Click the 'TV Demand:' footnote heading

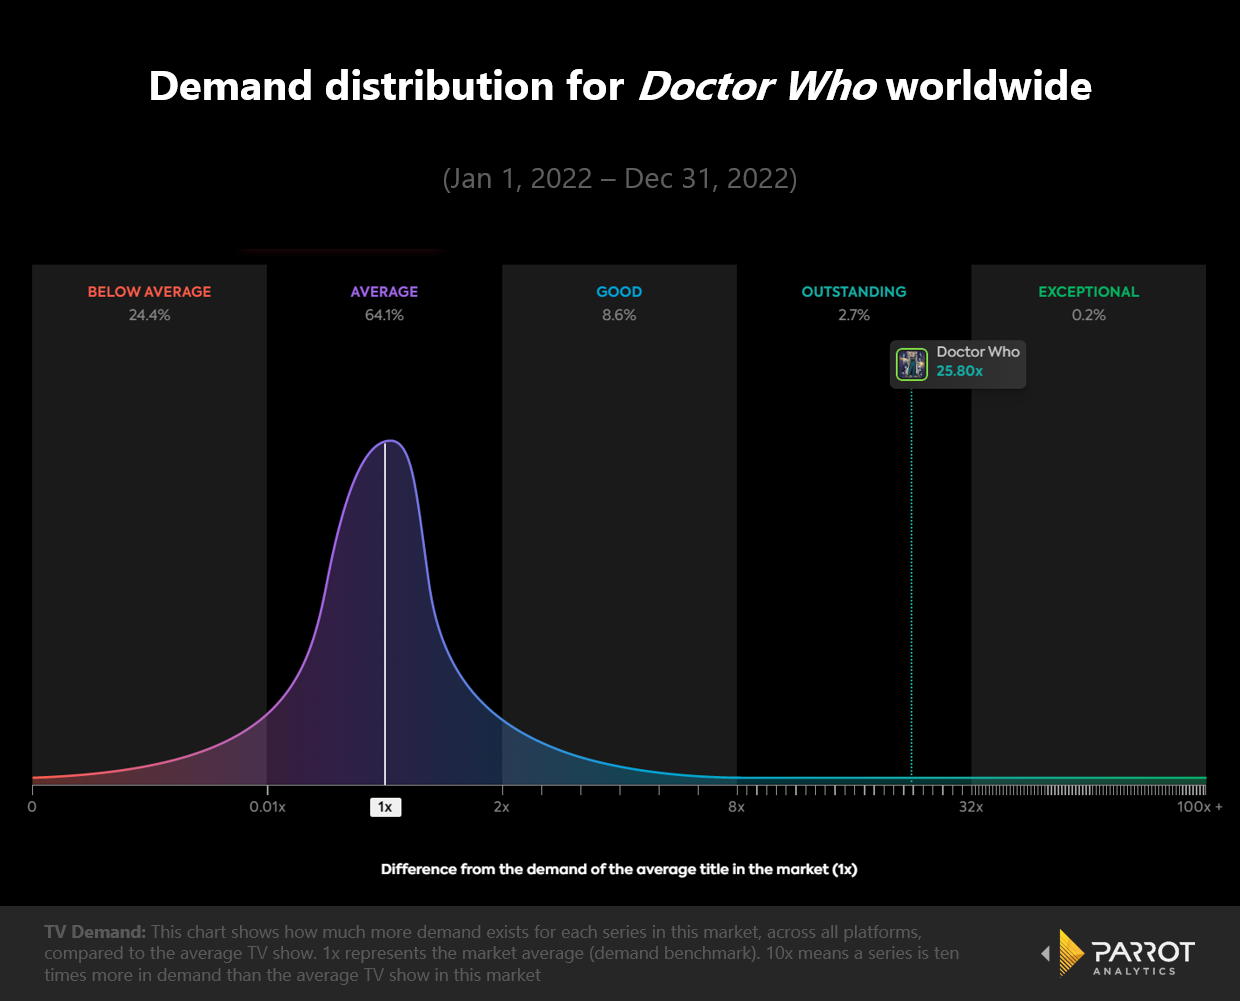pos(95,931)
